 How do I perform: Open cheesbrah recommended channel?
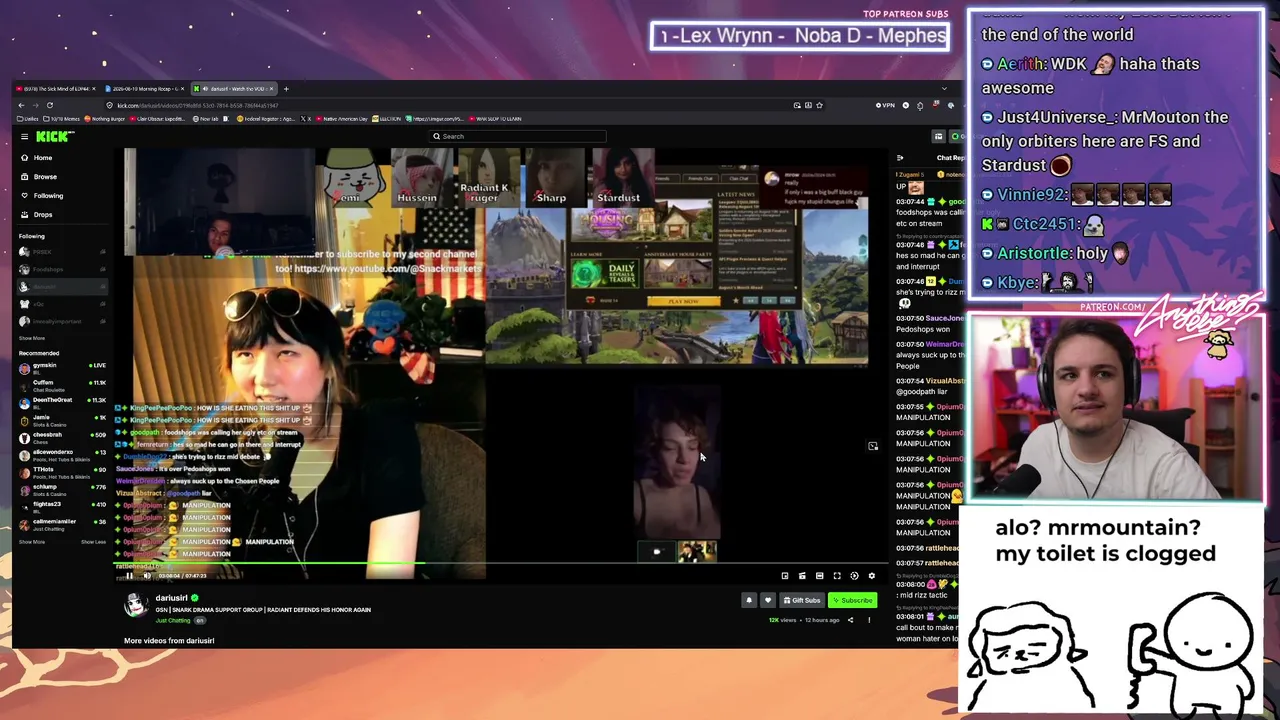[x=62, y=437]
